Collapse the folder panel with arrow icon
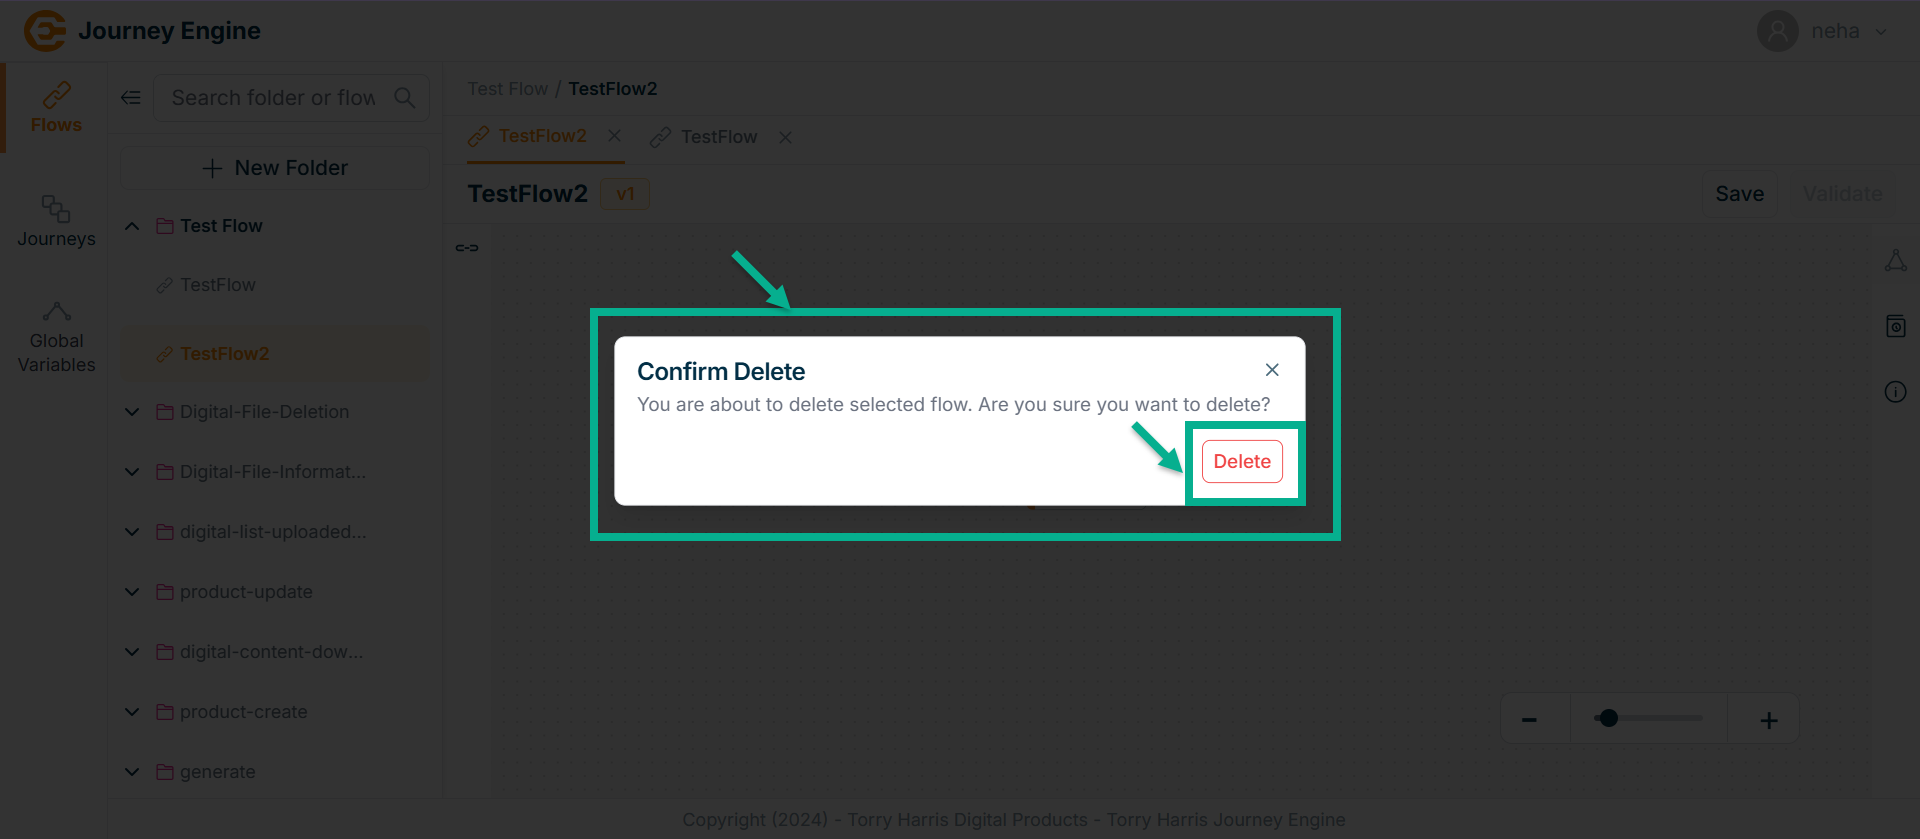The height and width of the screenshot is (839, 1920). click(x=131, y=98)
